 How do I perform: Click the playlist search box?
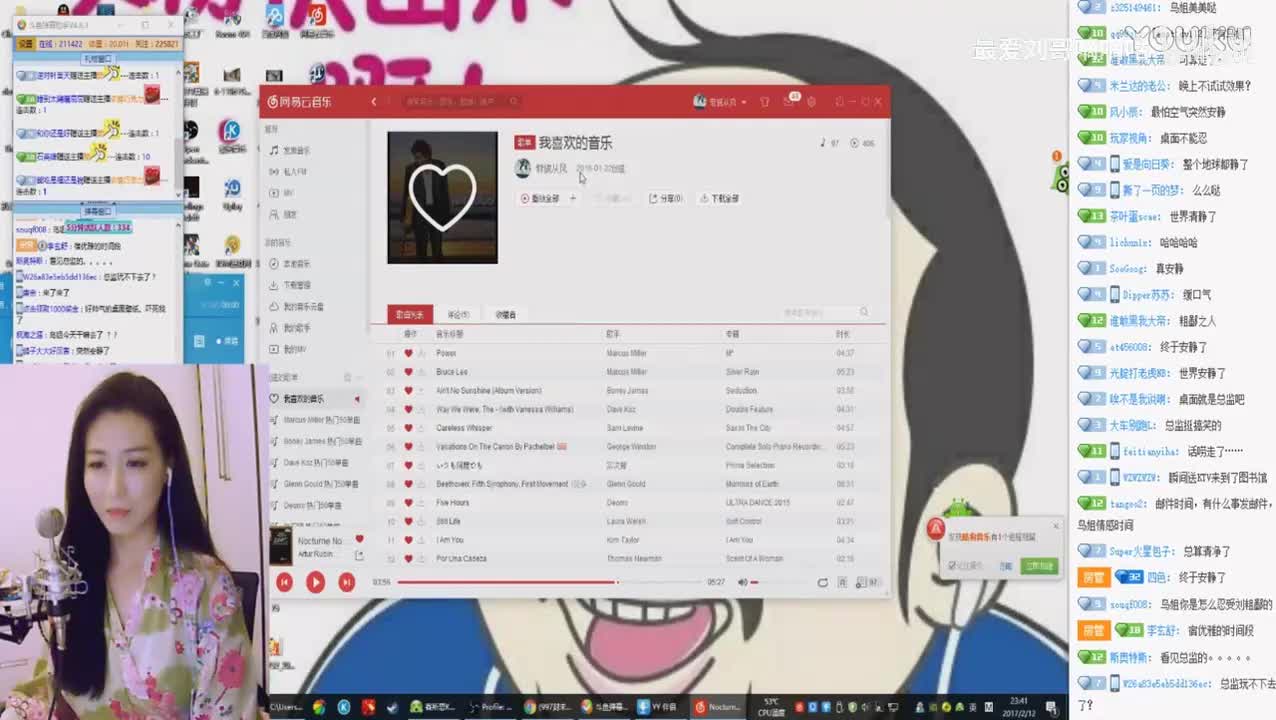pyautogui.click(x=825, y=313)
